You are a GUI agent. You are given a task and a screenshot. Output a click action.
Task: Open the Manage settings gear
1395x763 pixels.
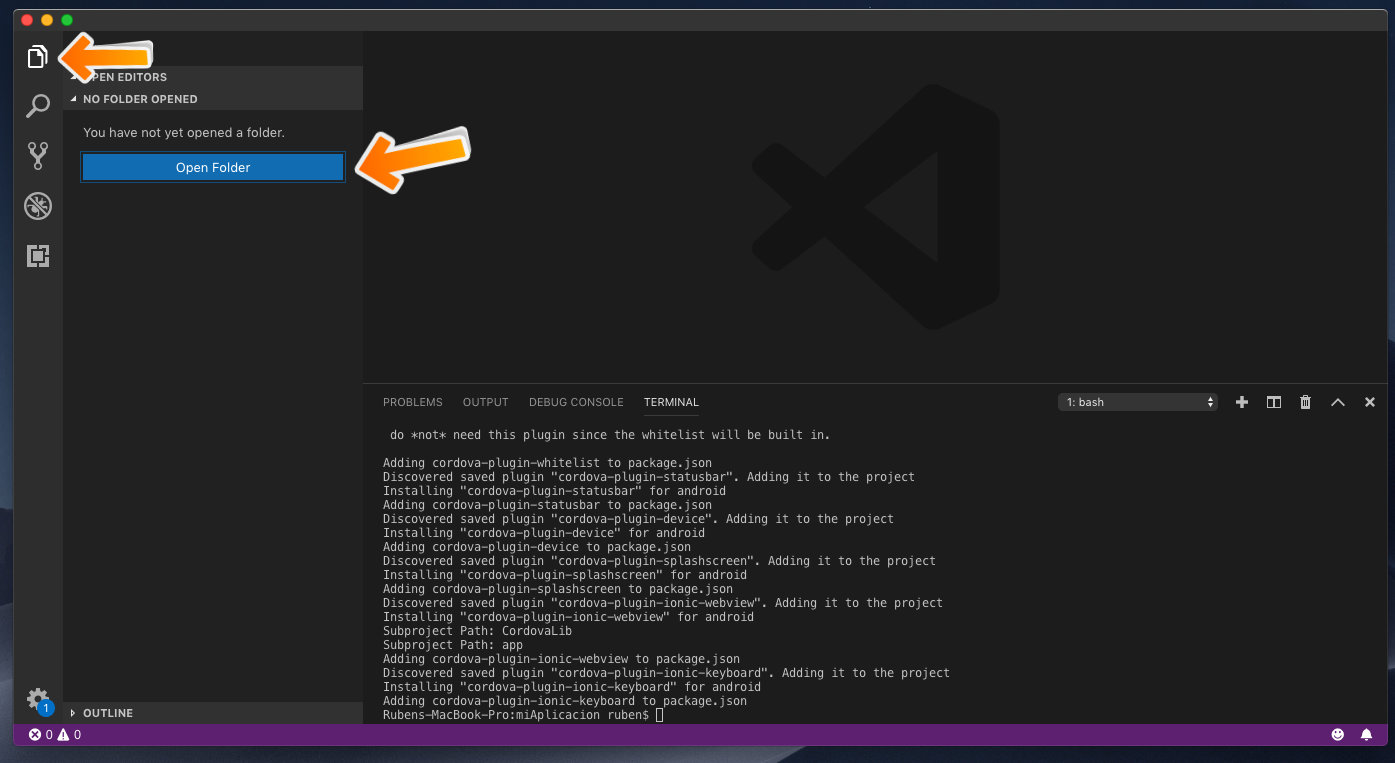pyautogui.click(x=37, y=699)
